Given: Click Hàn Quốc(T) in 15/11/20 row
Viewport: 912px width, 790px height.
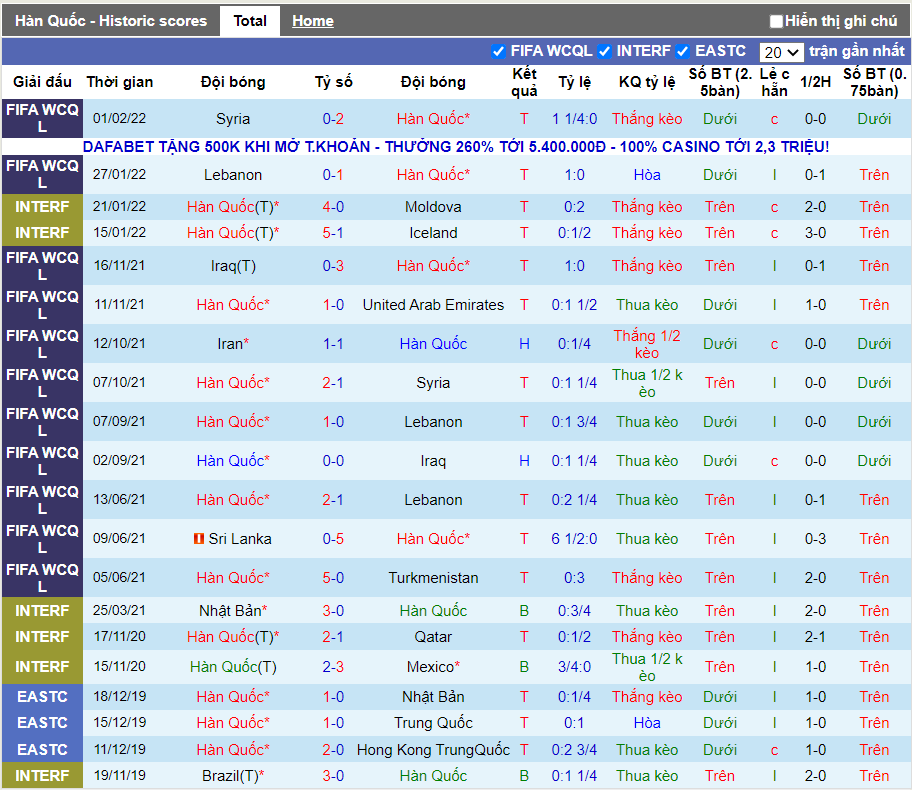Looking at the screenshot, I should coord(233,667).
